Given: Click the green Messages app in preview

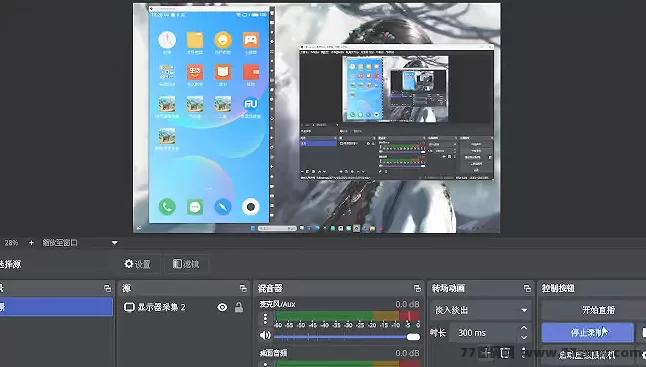Looking at the screenshot, I should pyautogui.click(x=195, y=207).
